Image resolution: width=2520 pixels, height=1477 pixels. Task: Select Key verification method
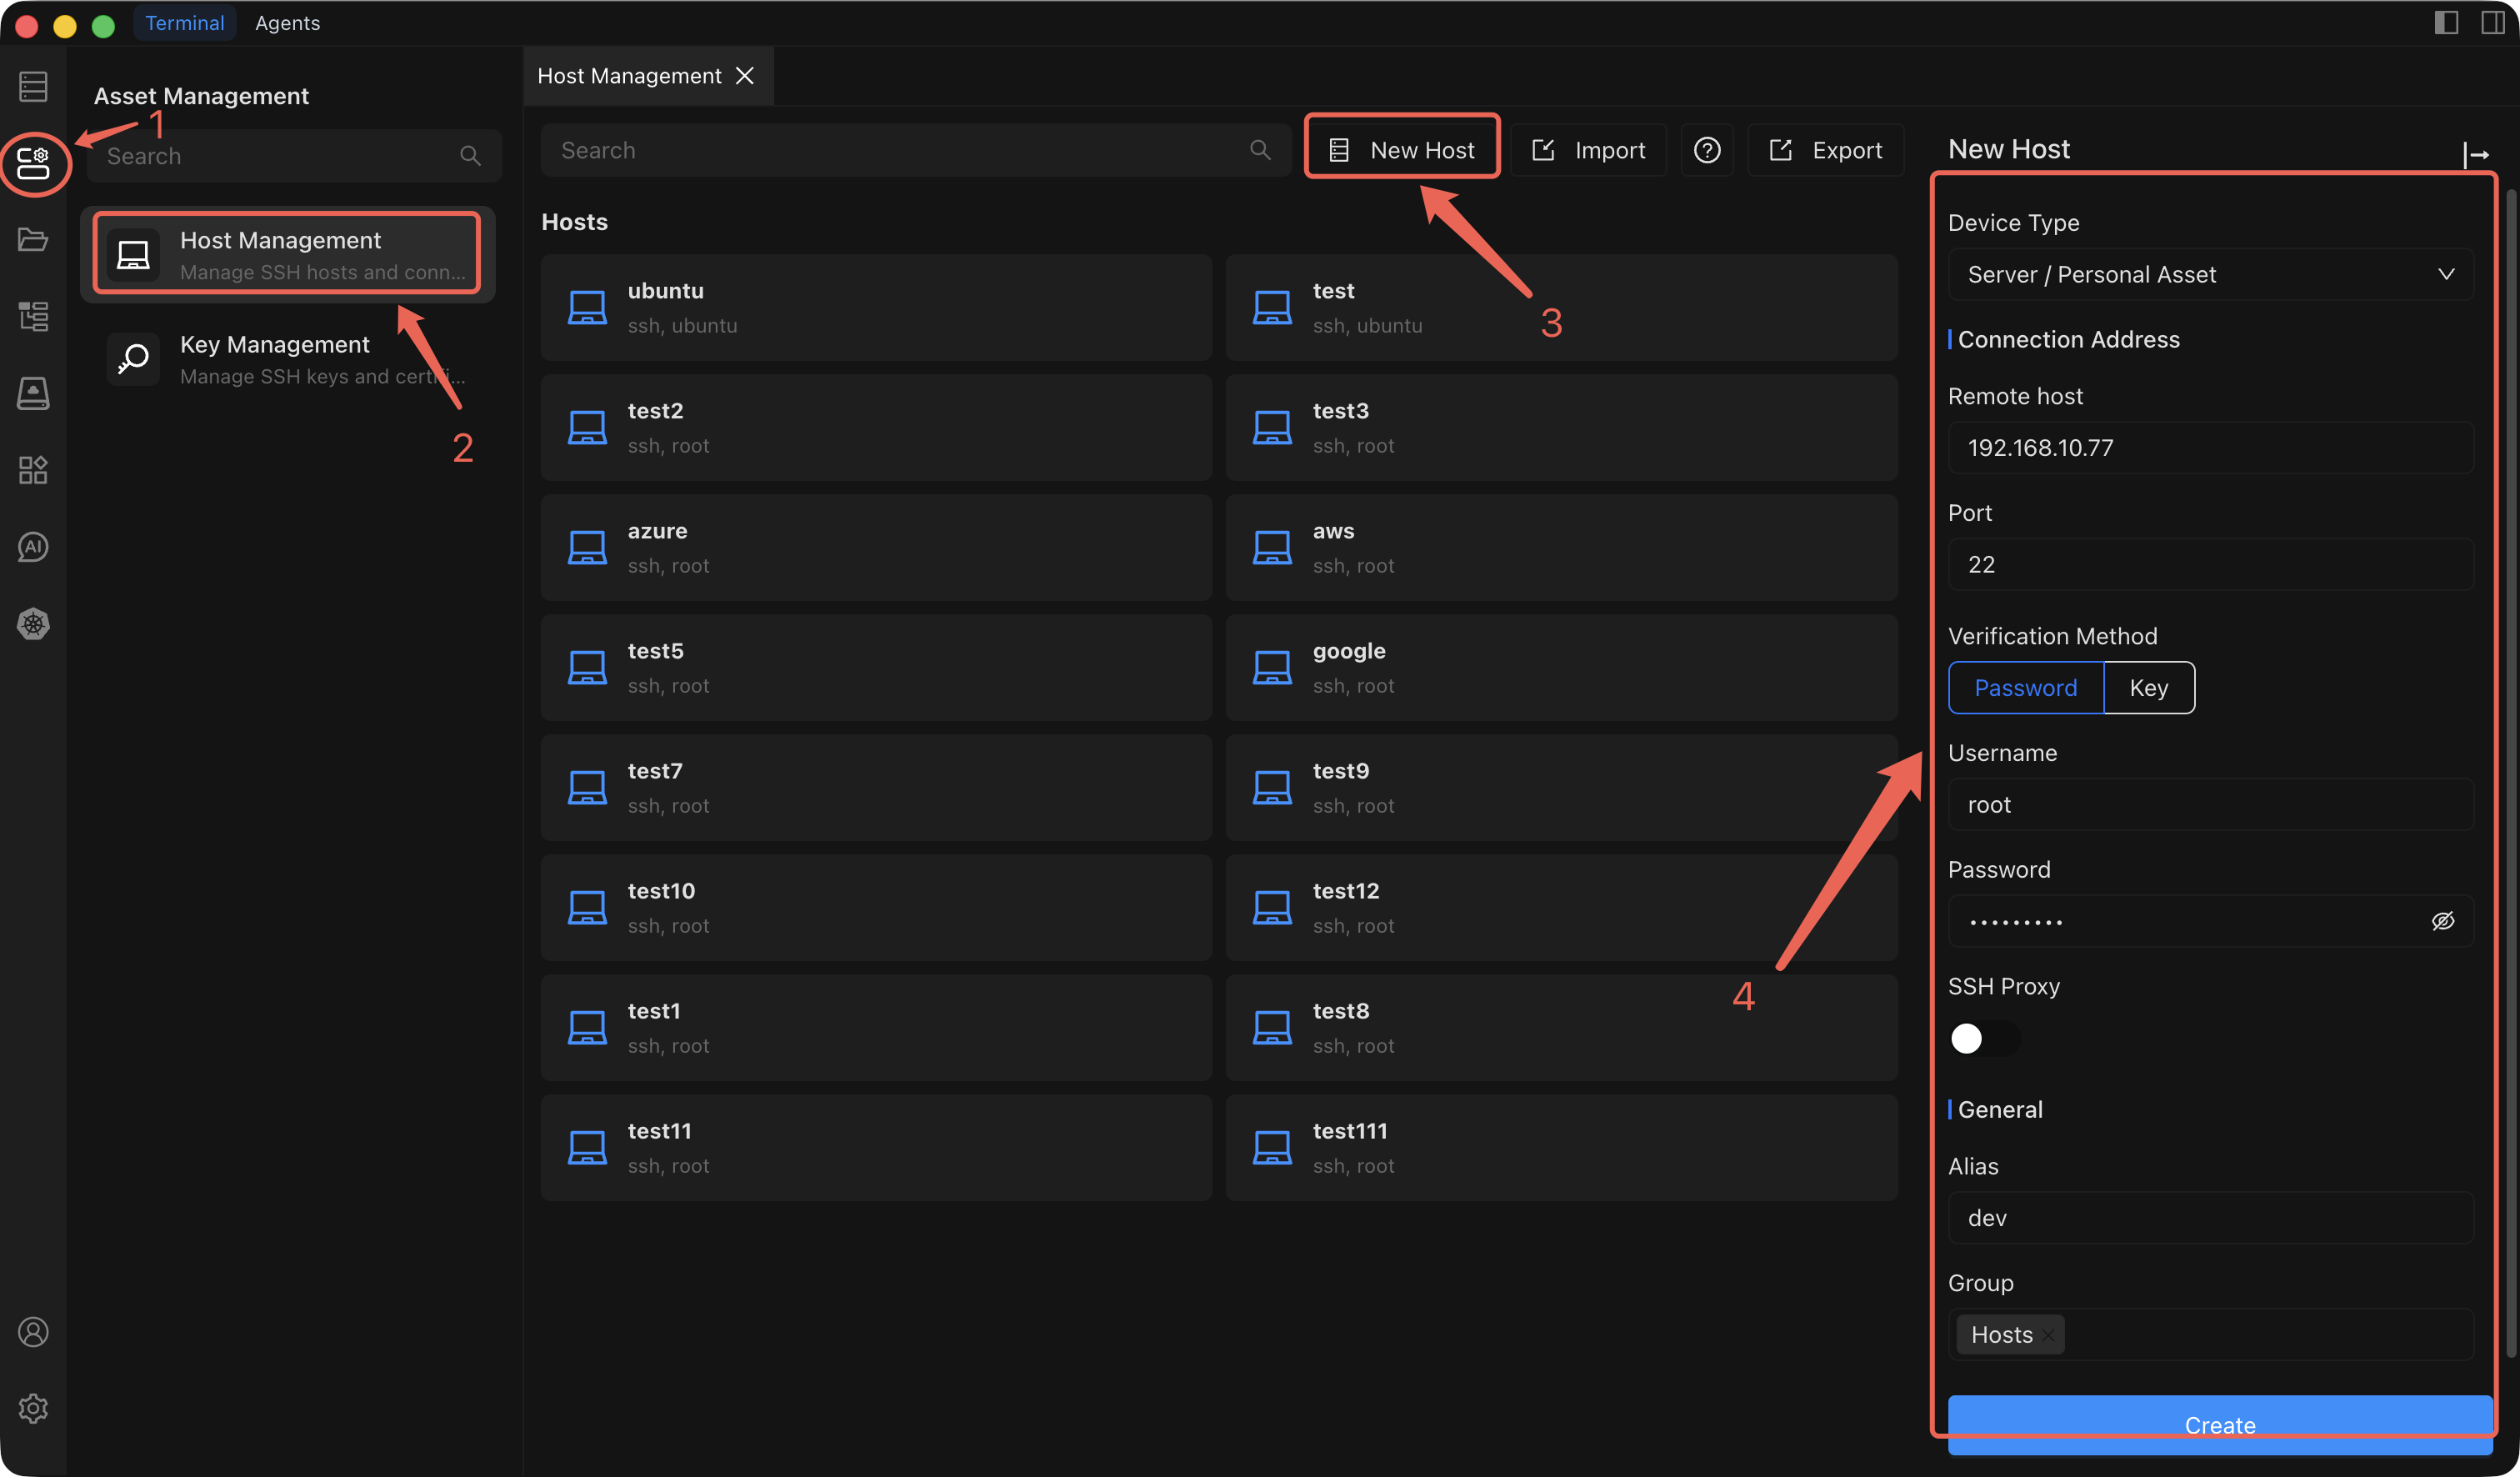[2148, 688]
